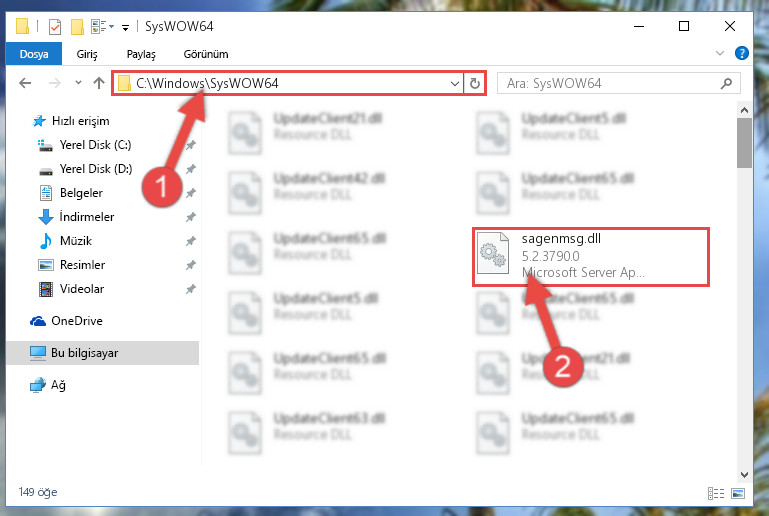
Task: Click the Back navigation arrow
Action: 25,83
